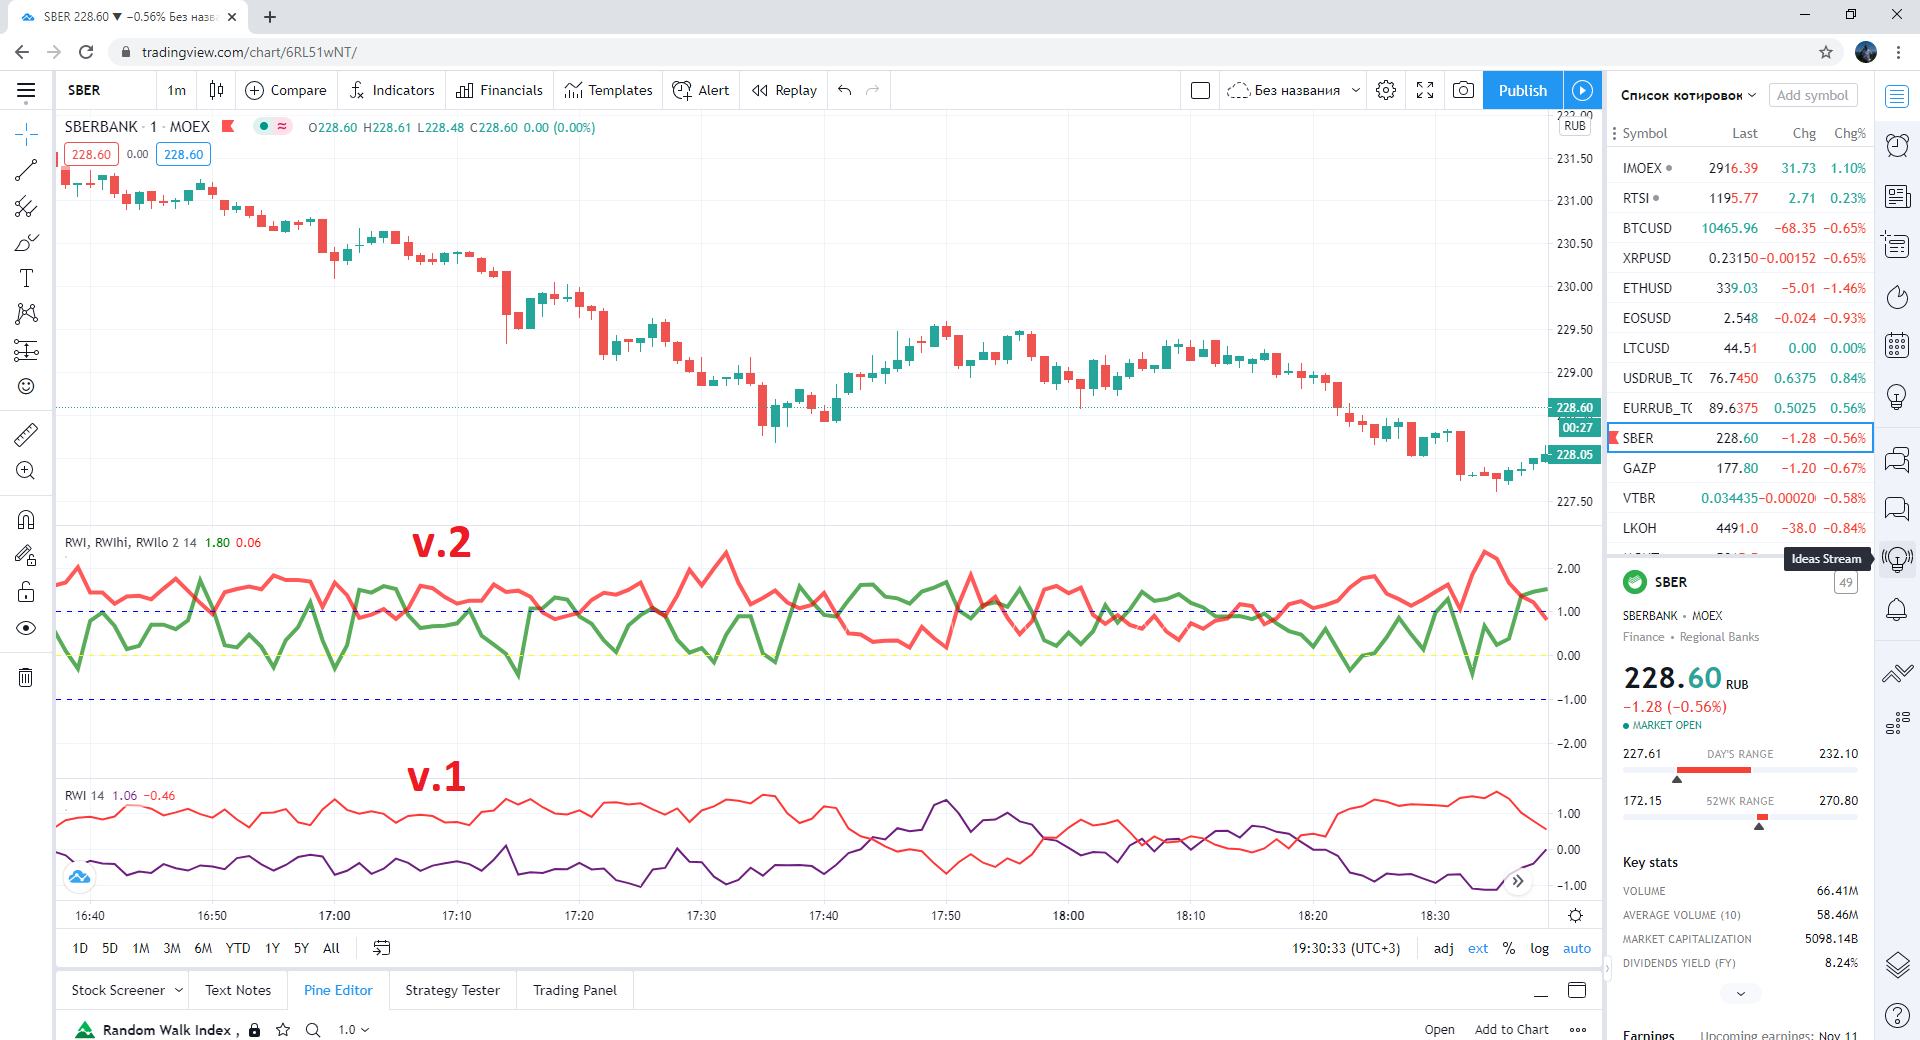Open the Measure ruler tool
The height and width of the screenshot is (1040, 1920).
(26, 434)
